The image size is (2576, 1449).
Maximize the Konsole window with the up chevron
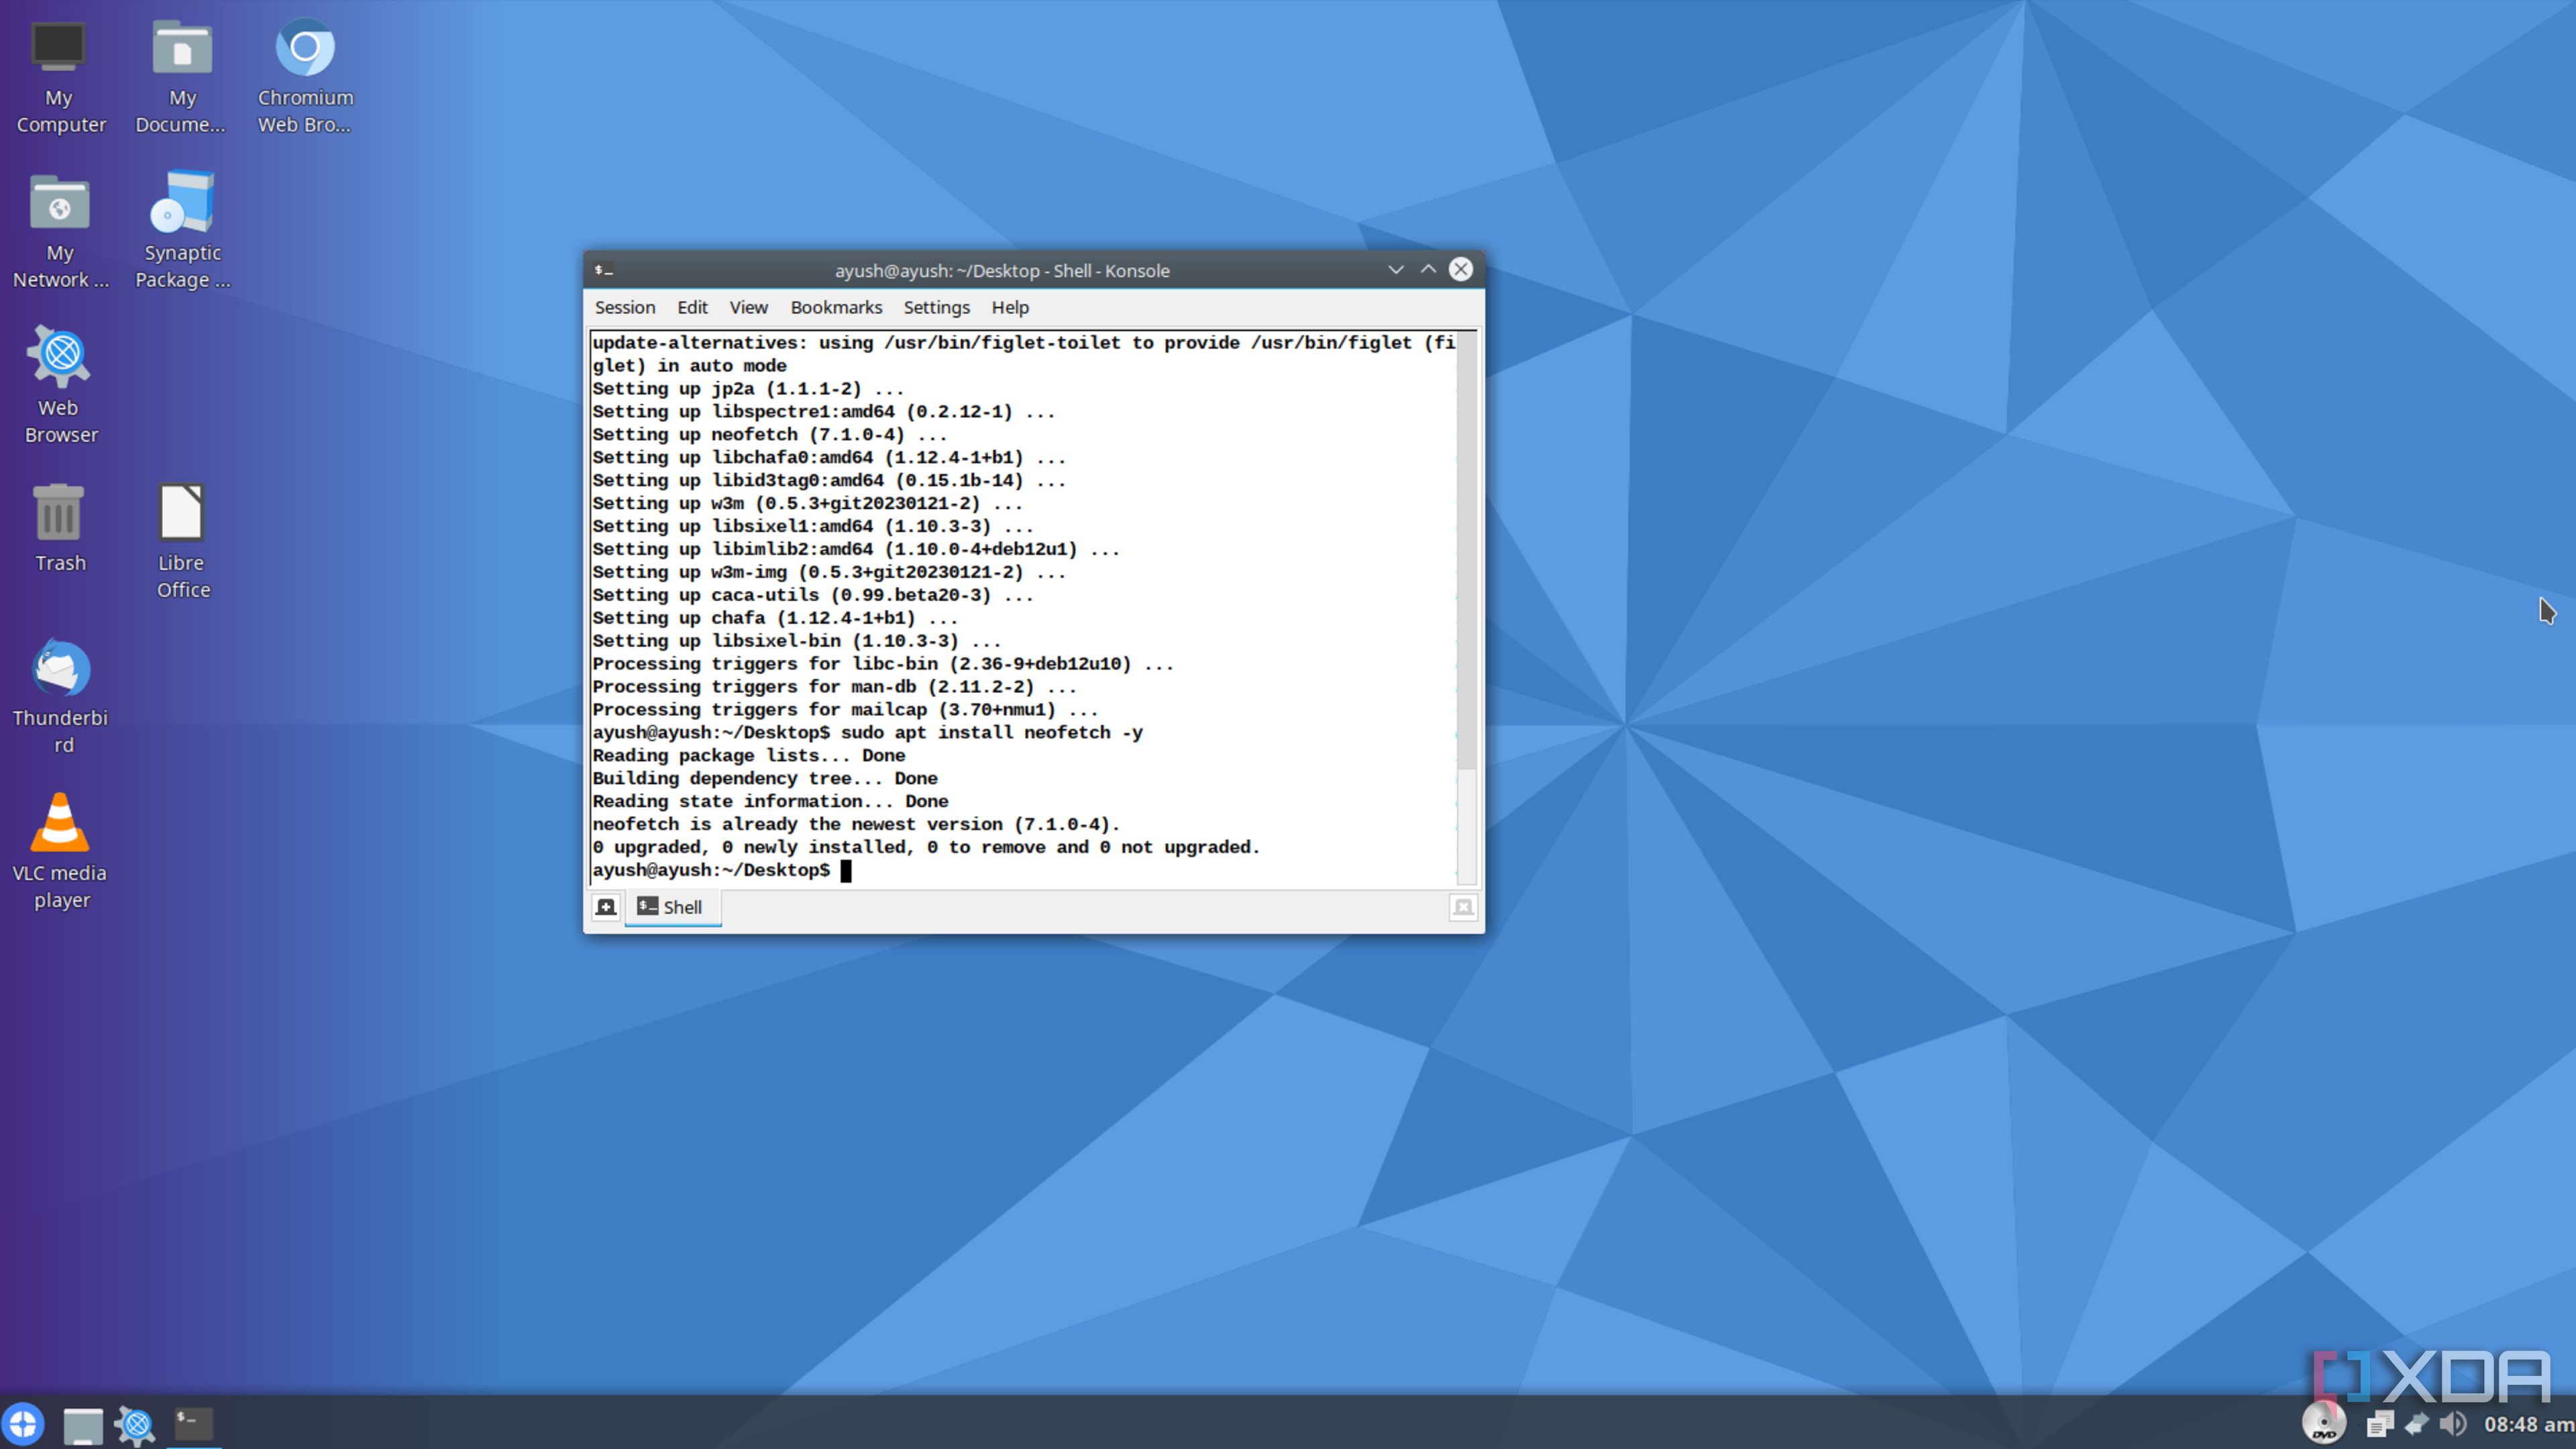tap(1428, 269)
